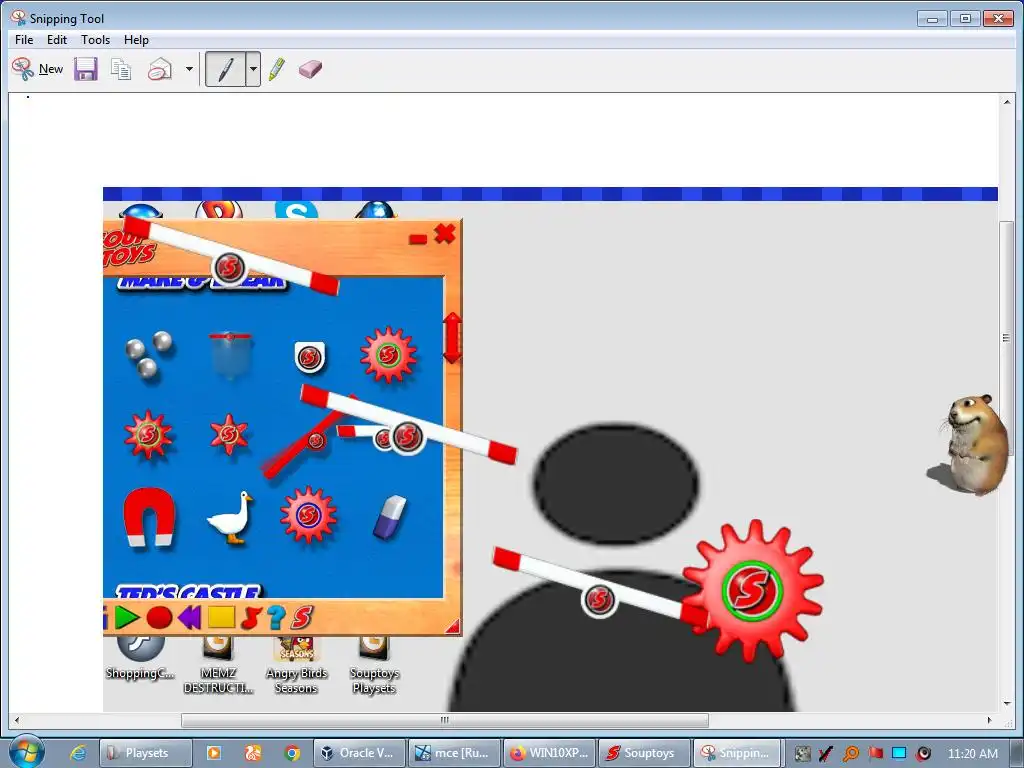
Task: Click the vertical scrollbar up arrow
Action: (x=1006, y=102)
